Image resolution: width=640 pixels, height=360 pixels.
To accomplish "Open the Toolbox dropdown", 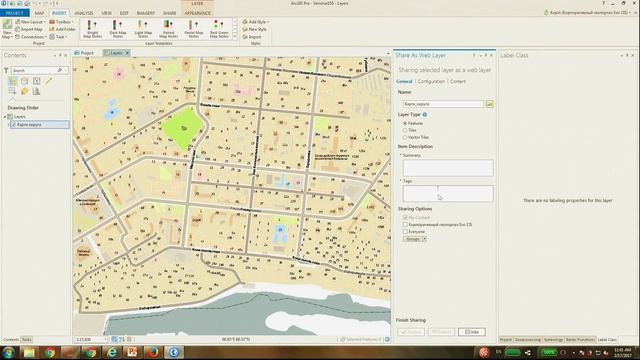I will [x=61, y=22].
